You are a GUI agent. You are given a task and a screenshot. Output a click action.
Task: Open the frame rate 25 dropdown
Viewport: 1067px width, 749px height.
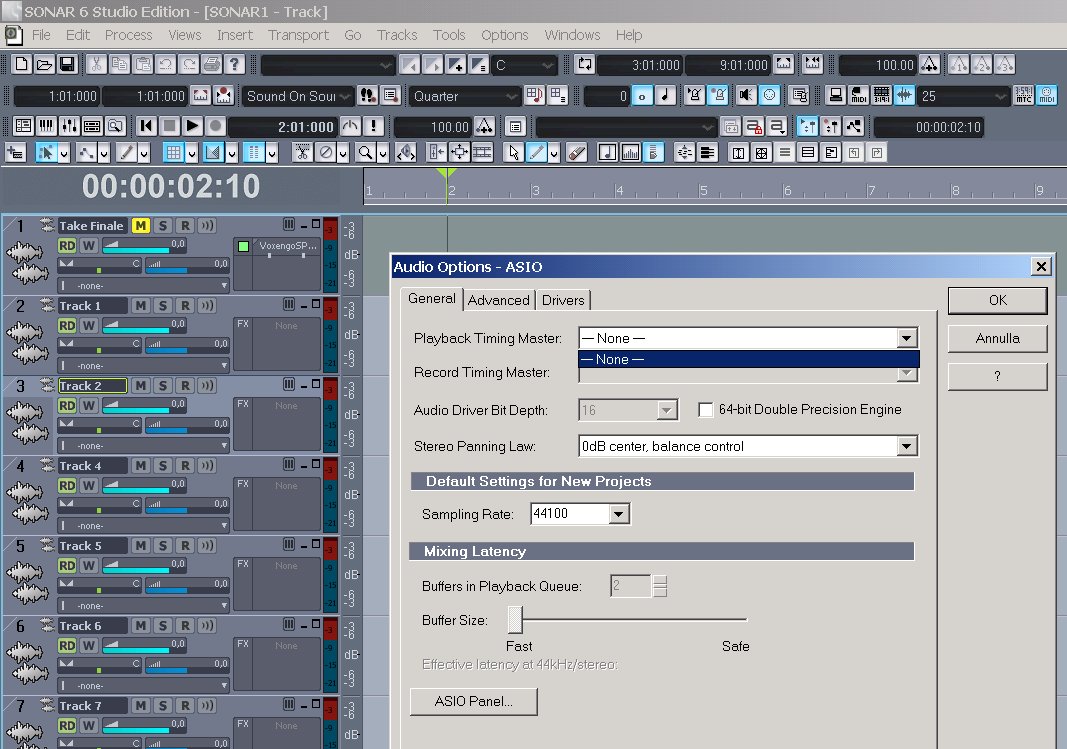963,96
